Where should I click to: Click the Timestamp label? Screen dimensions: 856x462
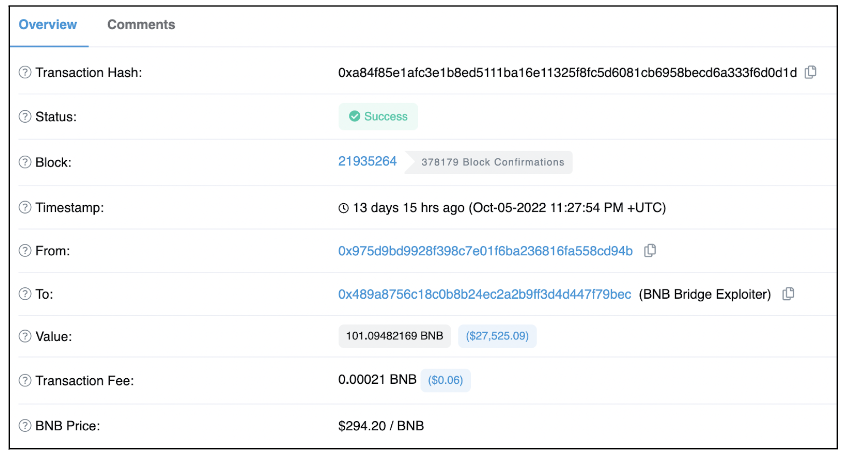pos(70,208)
